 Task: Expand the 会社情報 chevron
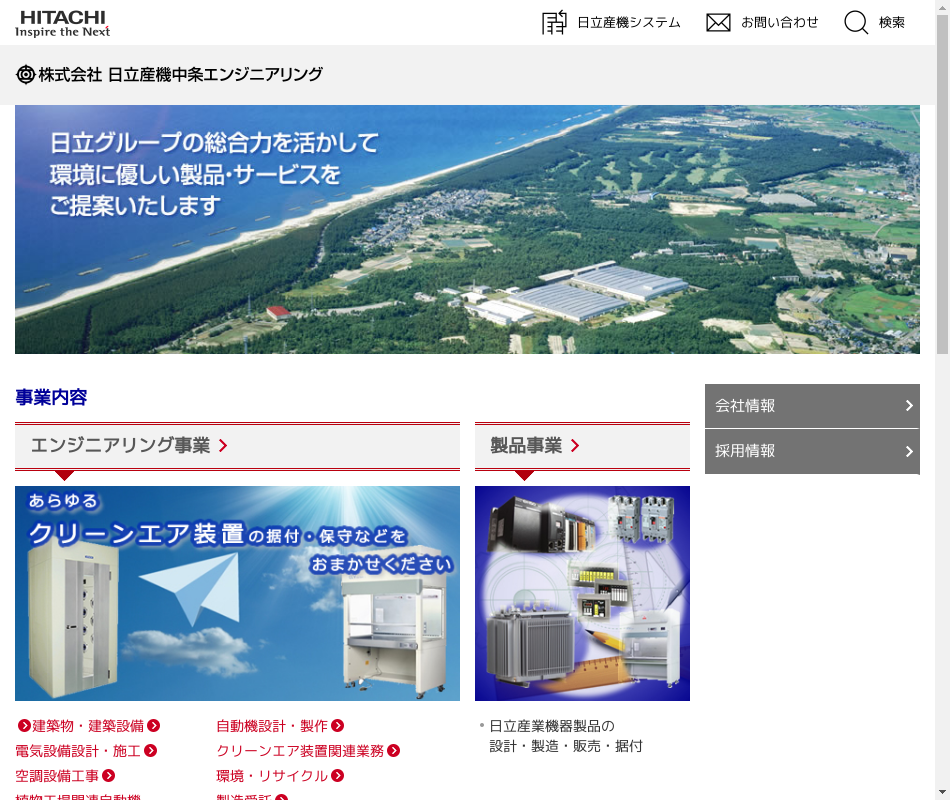(x=908, y=406)
